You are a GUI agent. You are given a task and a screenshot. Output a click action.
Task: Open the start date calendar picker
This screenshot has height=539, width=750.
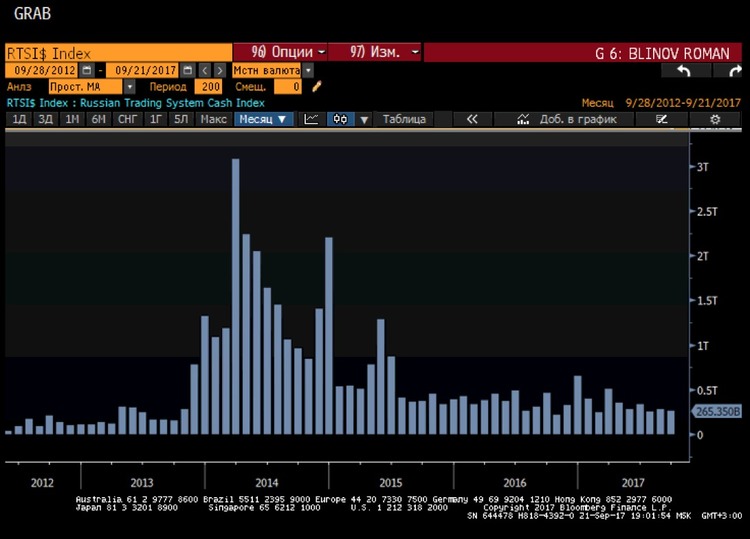pyautogui.click(x=86, y=71)
